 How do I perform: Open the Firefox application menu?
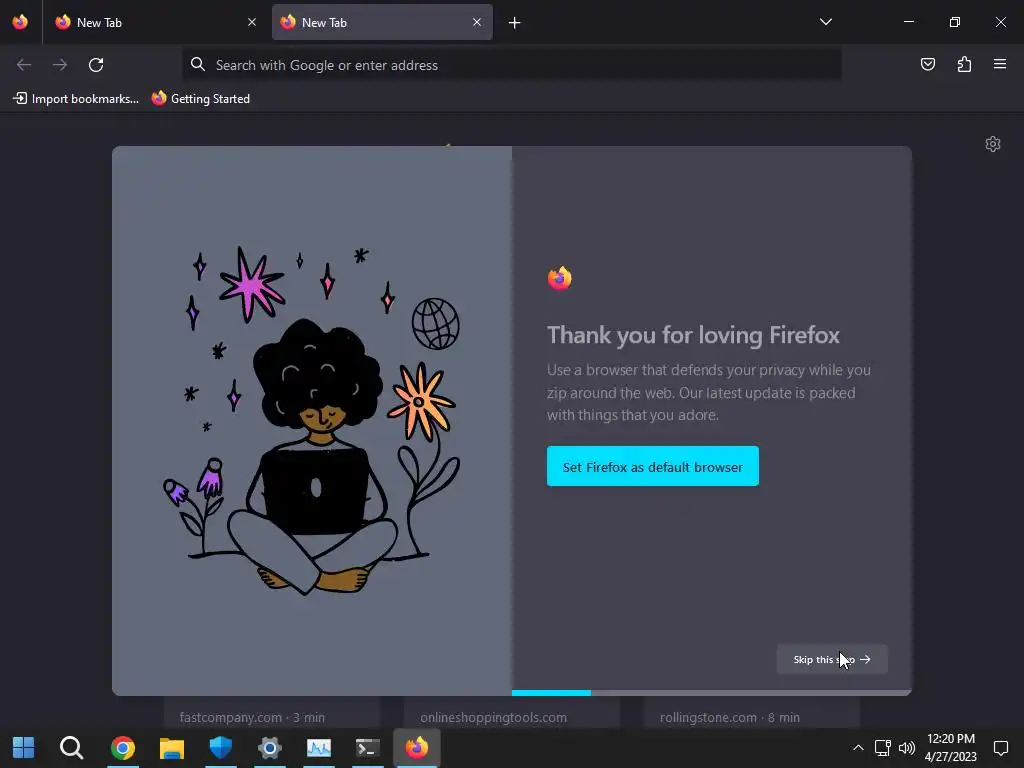tap(1000, 64)
